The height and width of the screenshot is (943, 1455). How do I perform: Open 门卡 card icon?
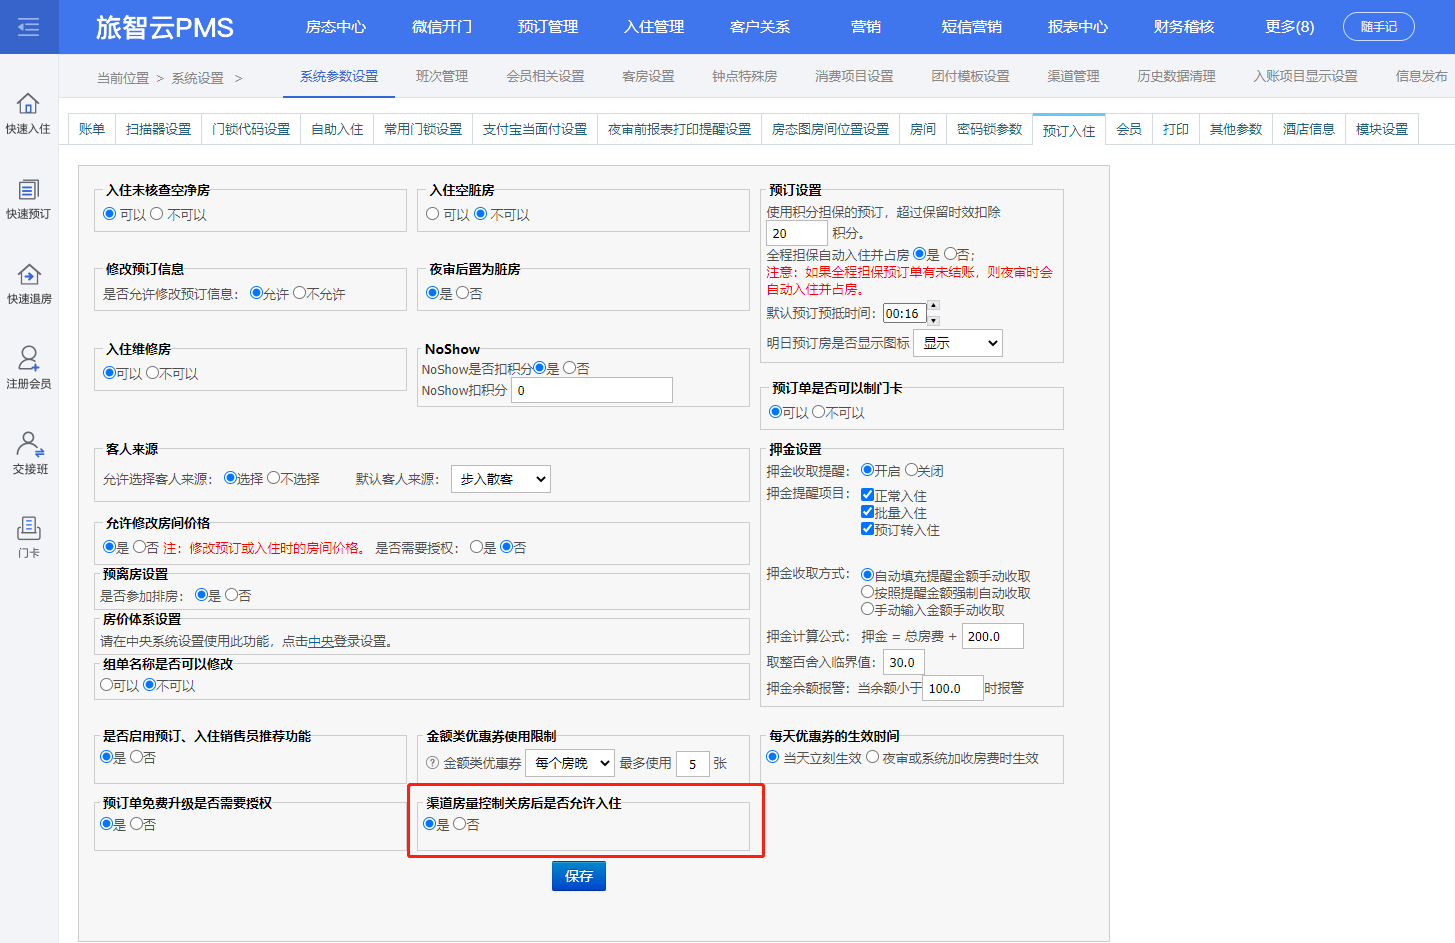[x=28, y=527]
